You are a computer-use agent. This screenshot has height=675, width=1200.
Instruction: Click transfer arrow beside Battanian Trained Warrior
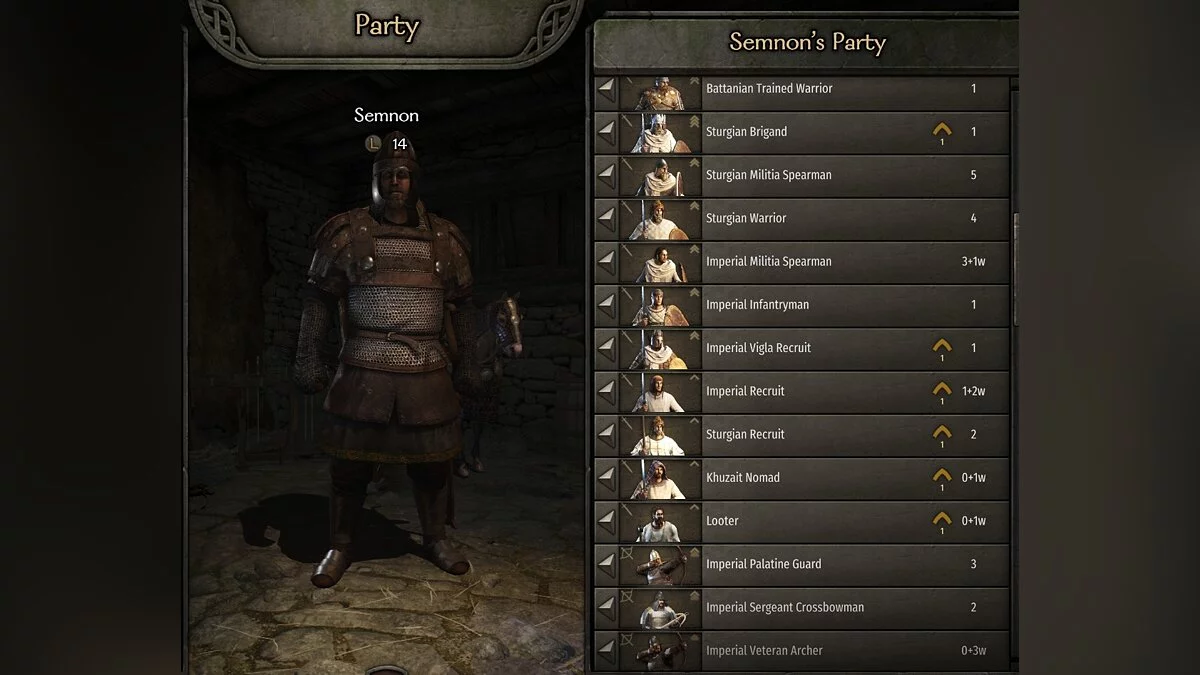click(607, 89)
